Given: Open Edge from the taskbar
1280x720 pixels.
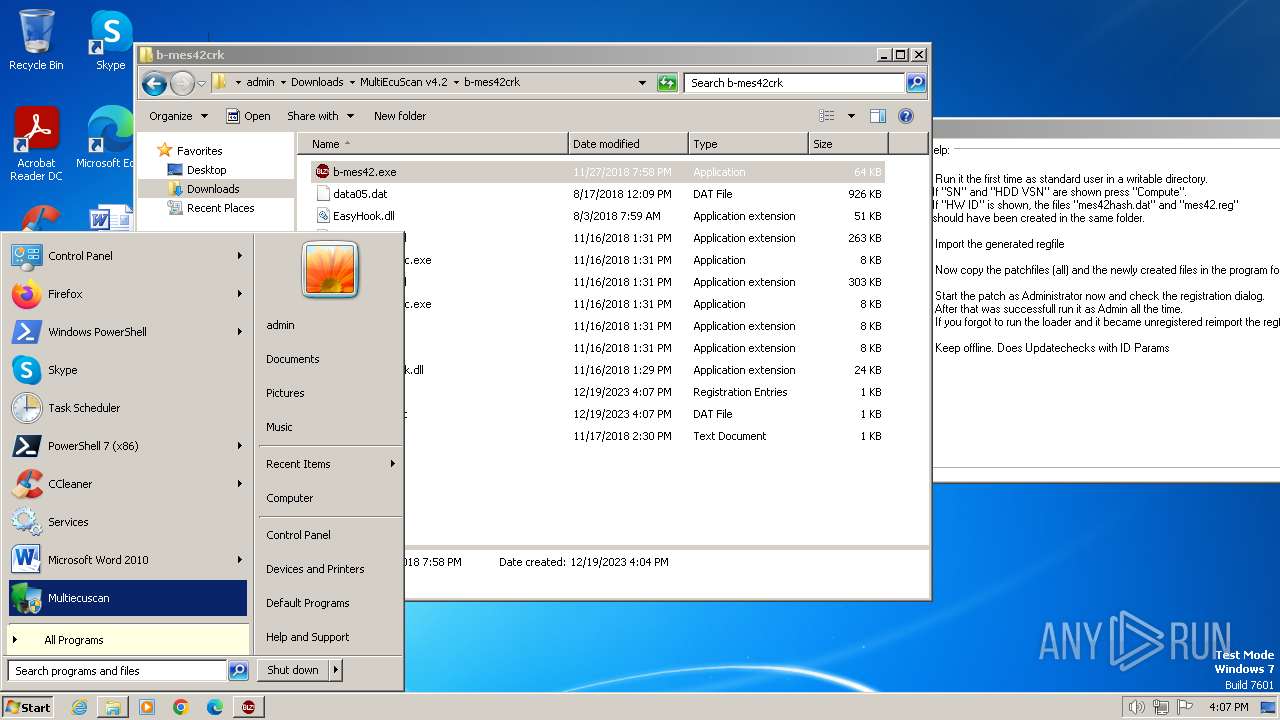Looking at the screenshot, I should point(215,707).
